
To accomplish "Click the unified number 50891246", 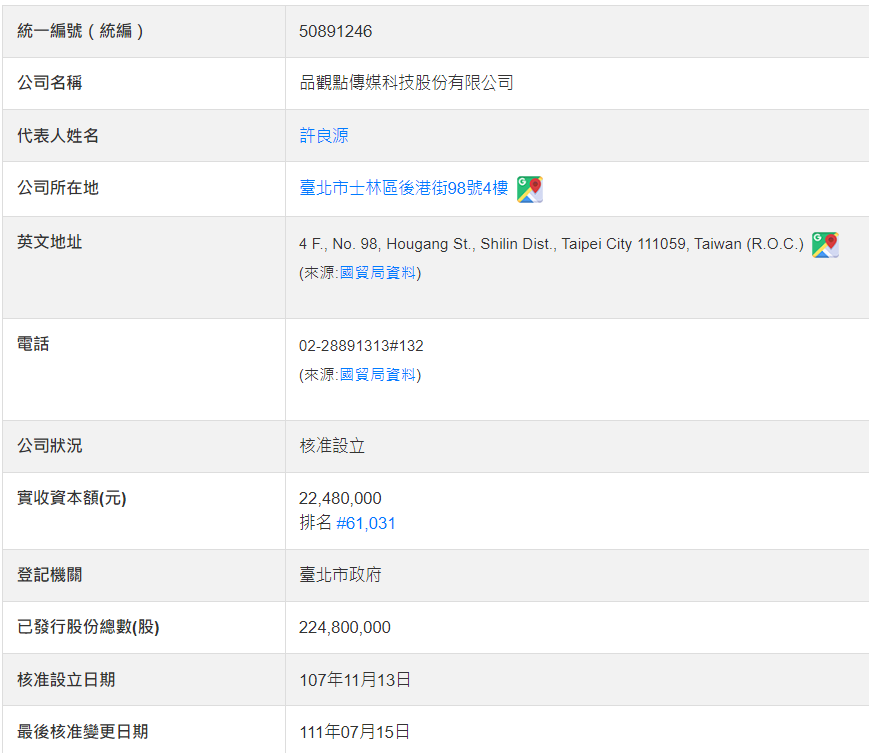I will 336,31.
